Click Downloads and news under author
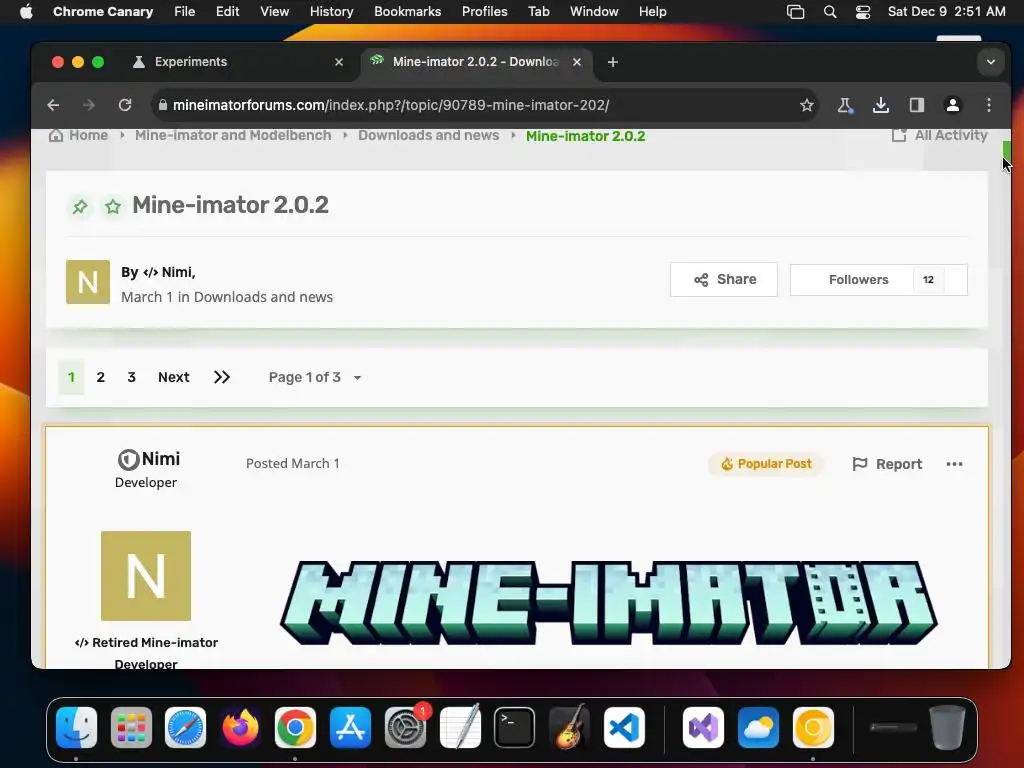The image size is (1024, 768). pos(263,296)
